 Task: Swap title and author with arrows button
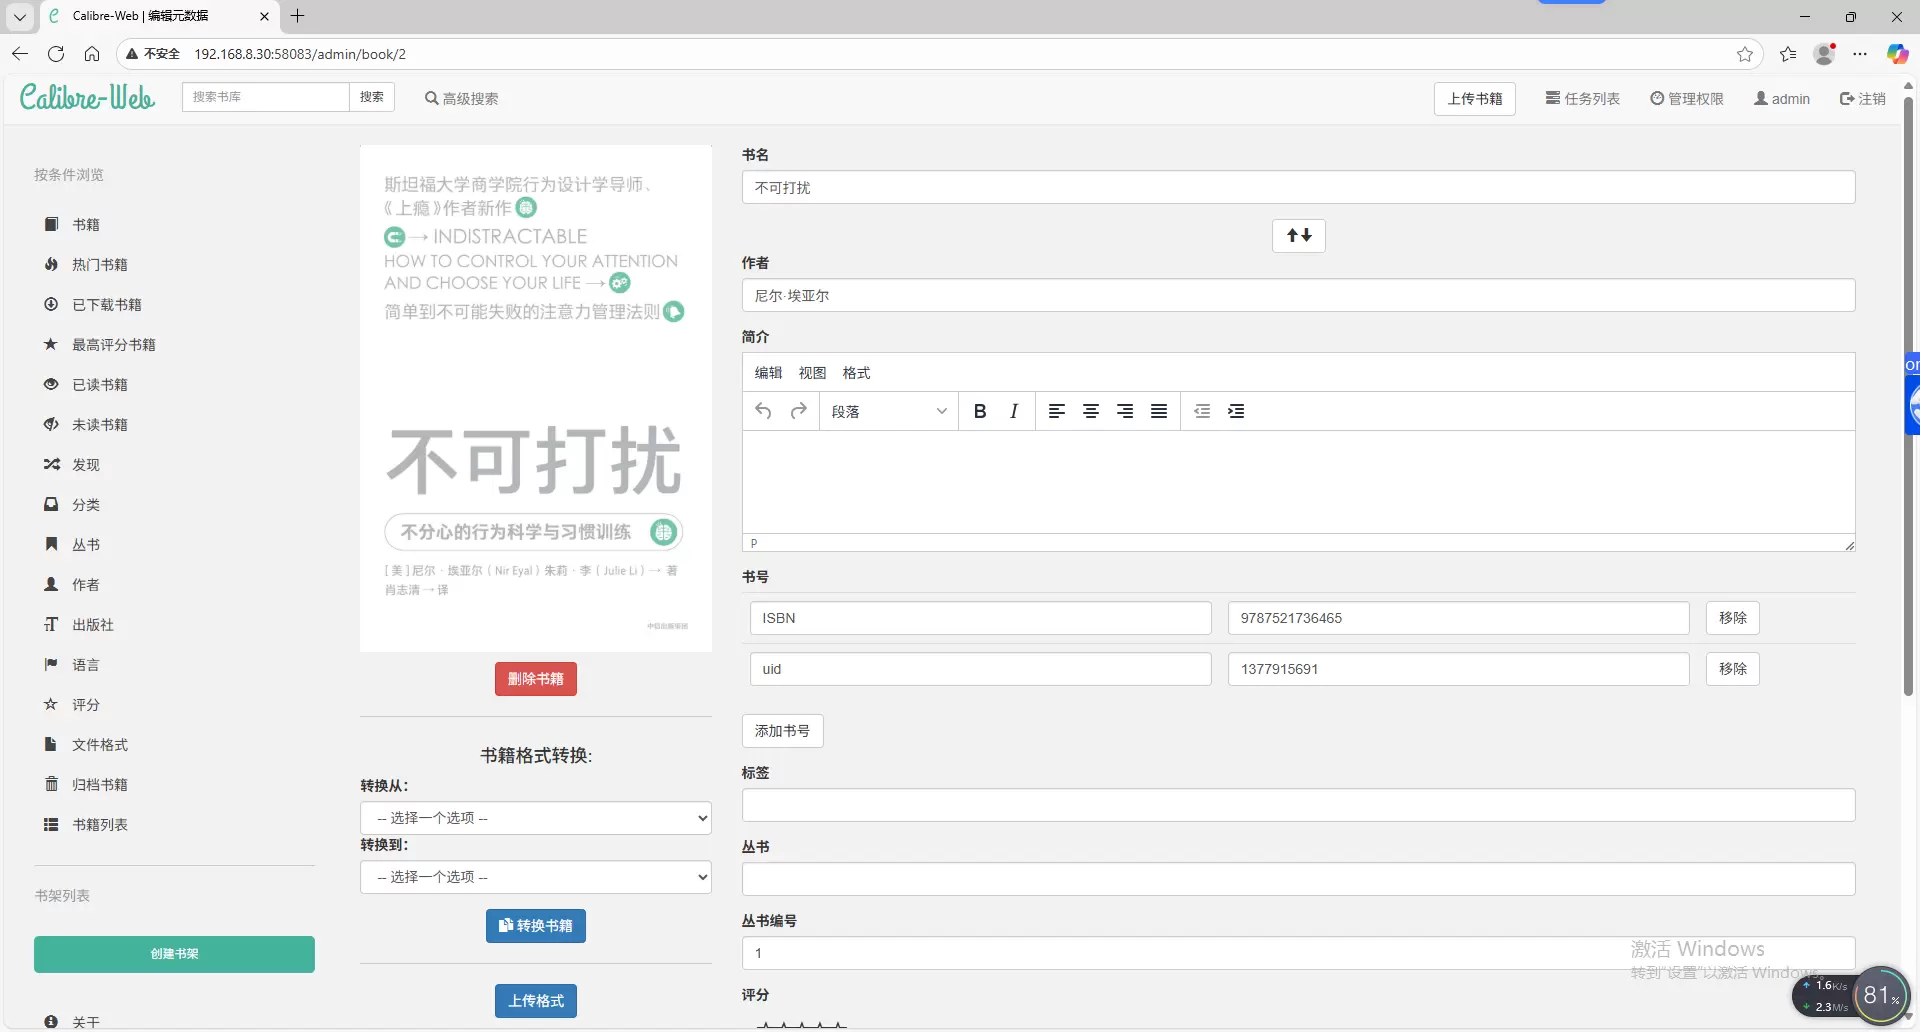click(x=1298, y=236)
